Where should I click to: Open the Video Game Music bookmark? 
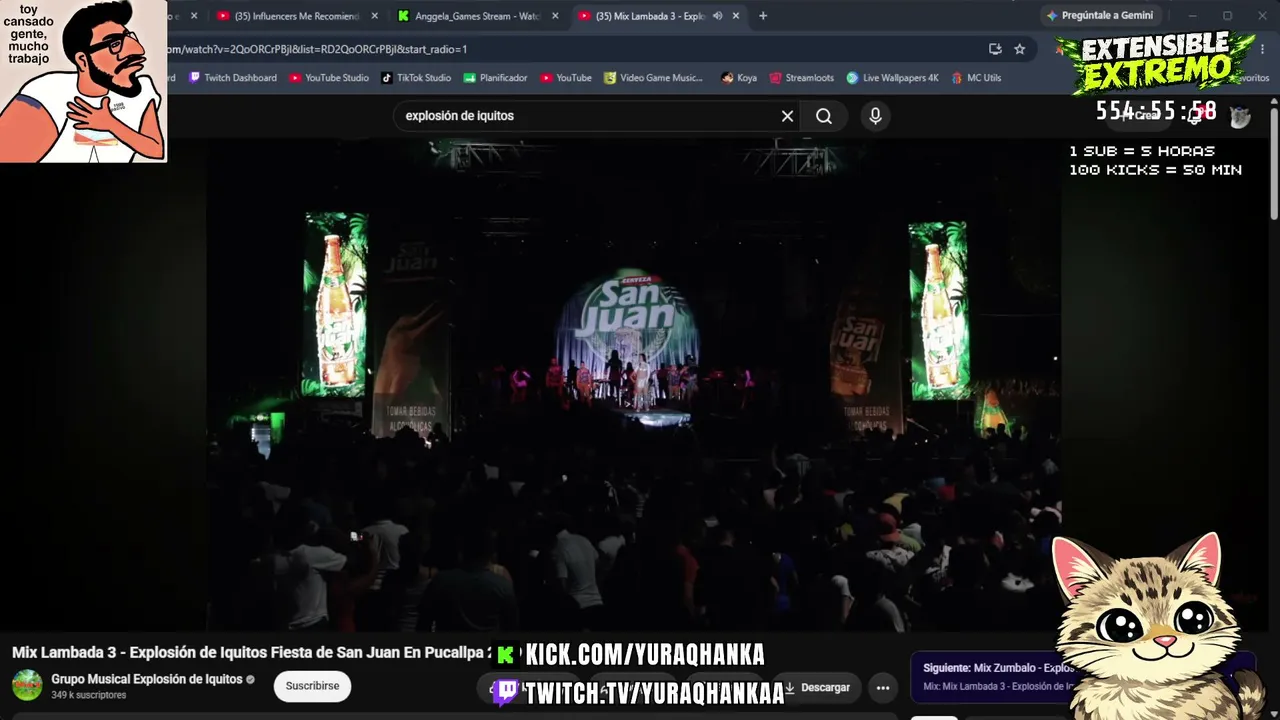tap(653, 78)
